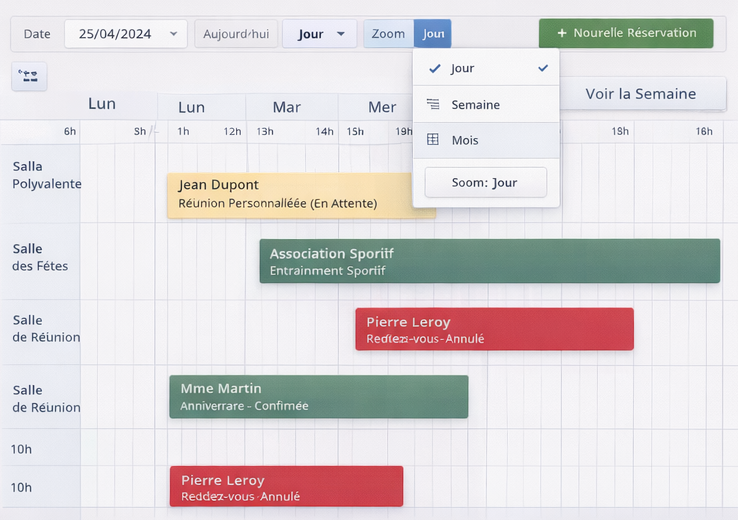Open Mme Martin Anniverrare reservation
738x520 pixels.
(x=319, y=397)
